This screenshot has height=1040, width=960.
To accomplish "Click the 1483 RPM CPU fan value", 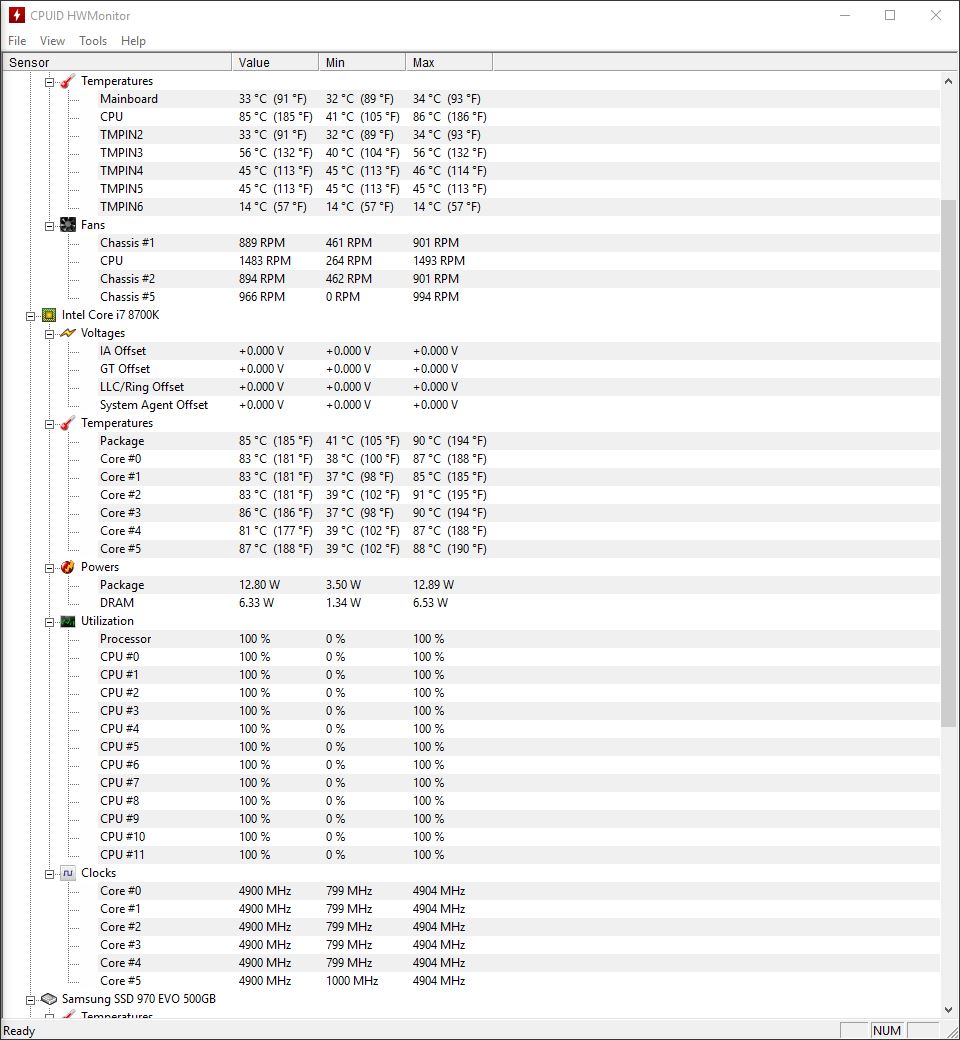I will click(265, 261).
